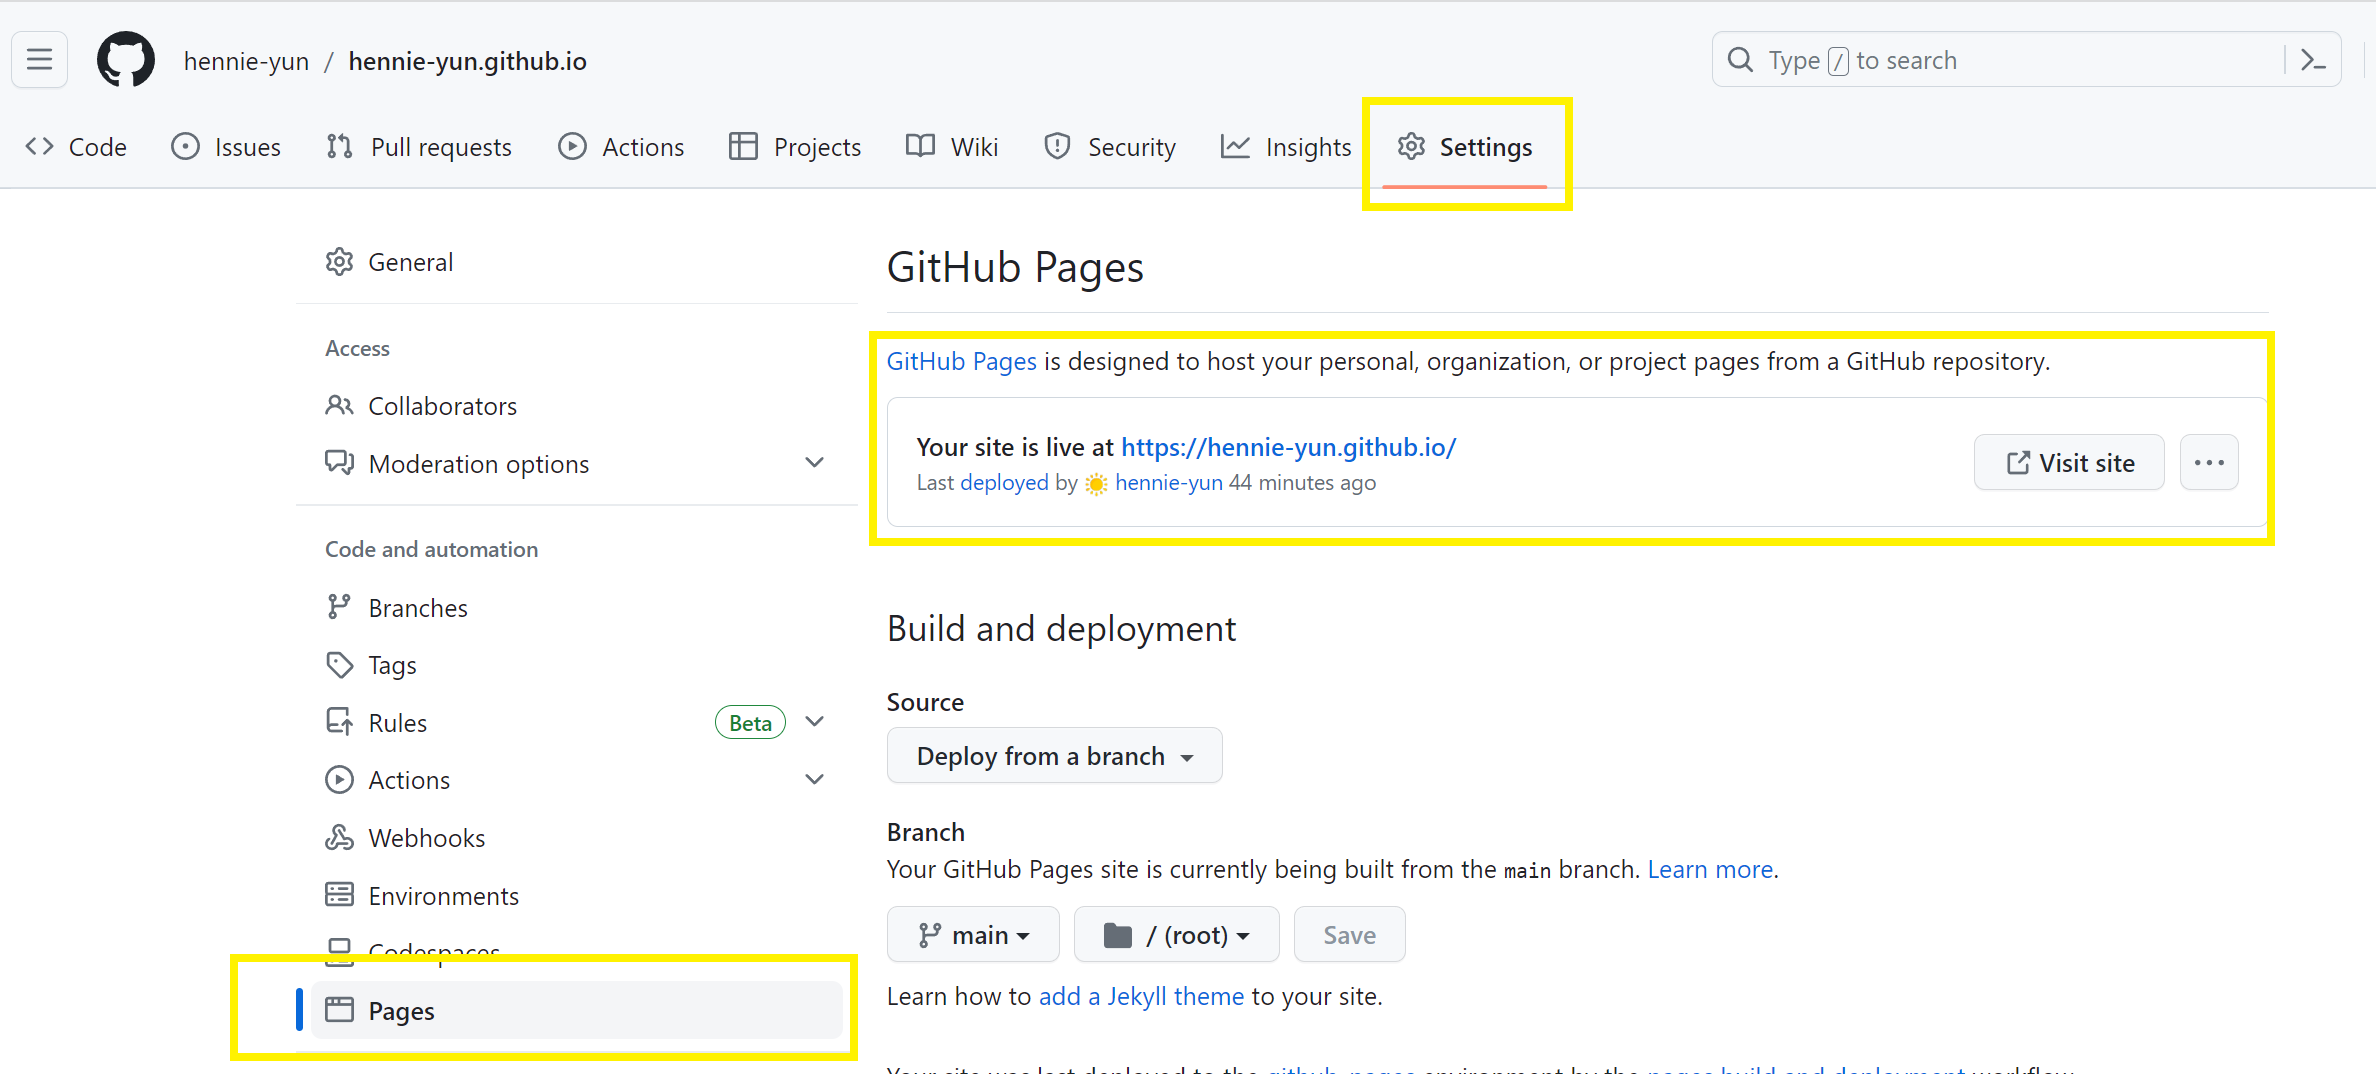Select Environments in the sidebar
Image resolution: width=2376 pixels, height=1074 pixels.
pyautogui.click(x=577, y=895)
